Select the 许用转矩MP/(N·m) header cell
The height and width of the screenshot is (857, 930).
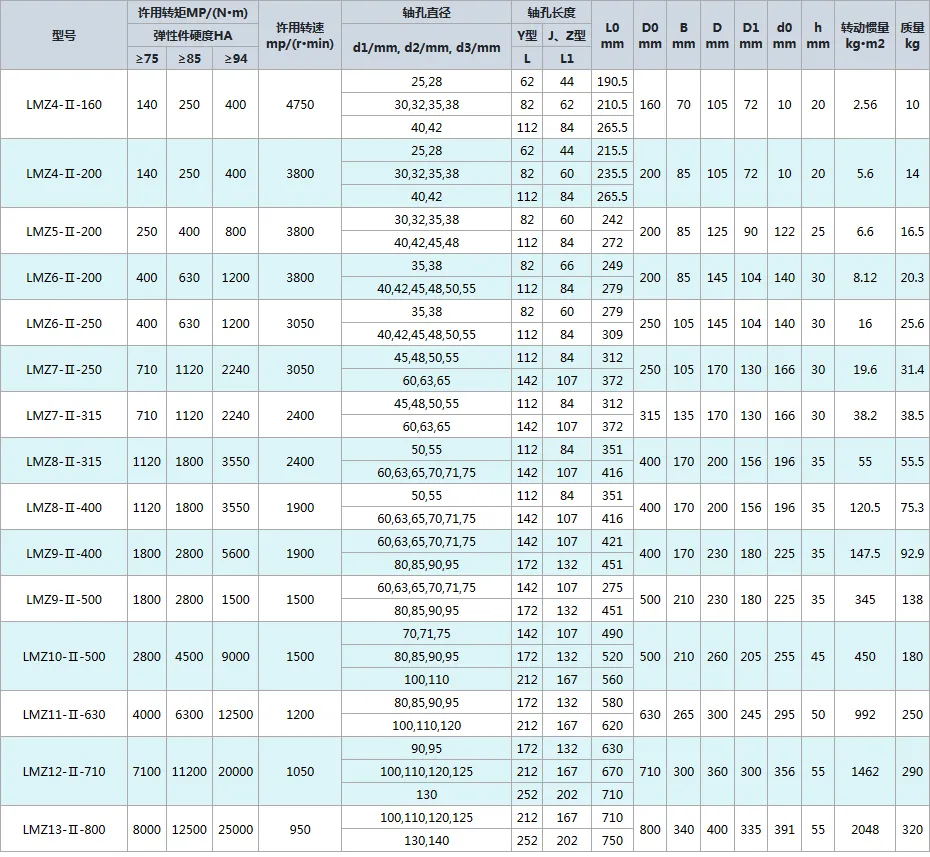point(192,13)
